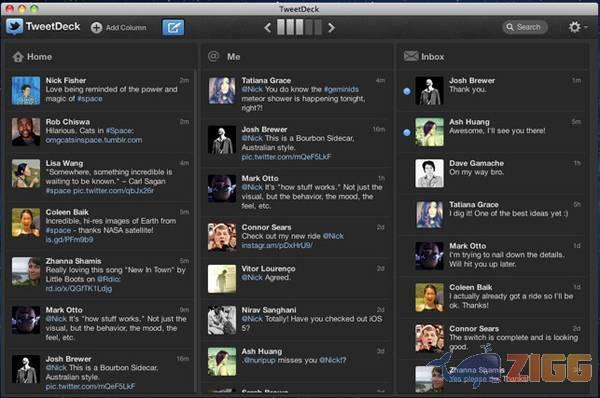Click the Search field
Screen dimensions: 600x398
[x=525, y=27]
